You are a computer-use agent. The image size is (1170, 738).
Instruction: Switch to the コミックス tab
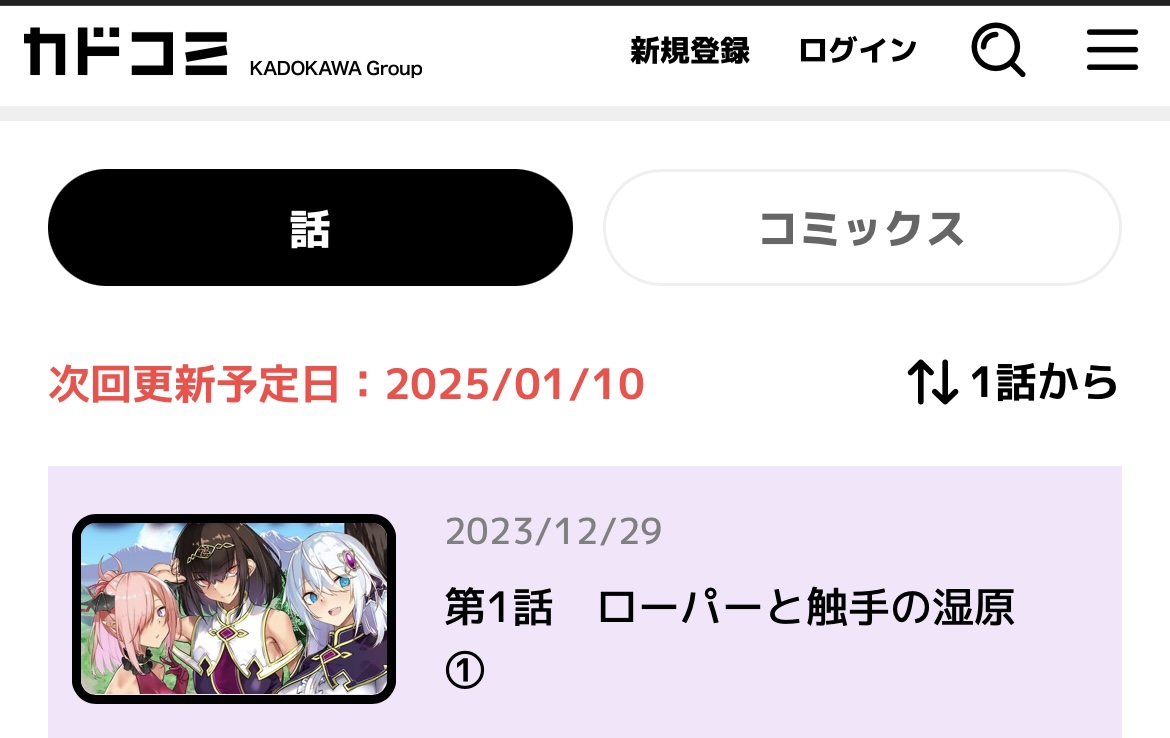(862, 228)
